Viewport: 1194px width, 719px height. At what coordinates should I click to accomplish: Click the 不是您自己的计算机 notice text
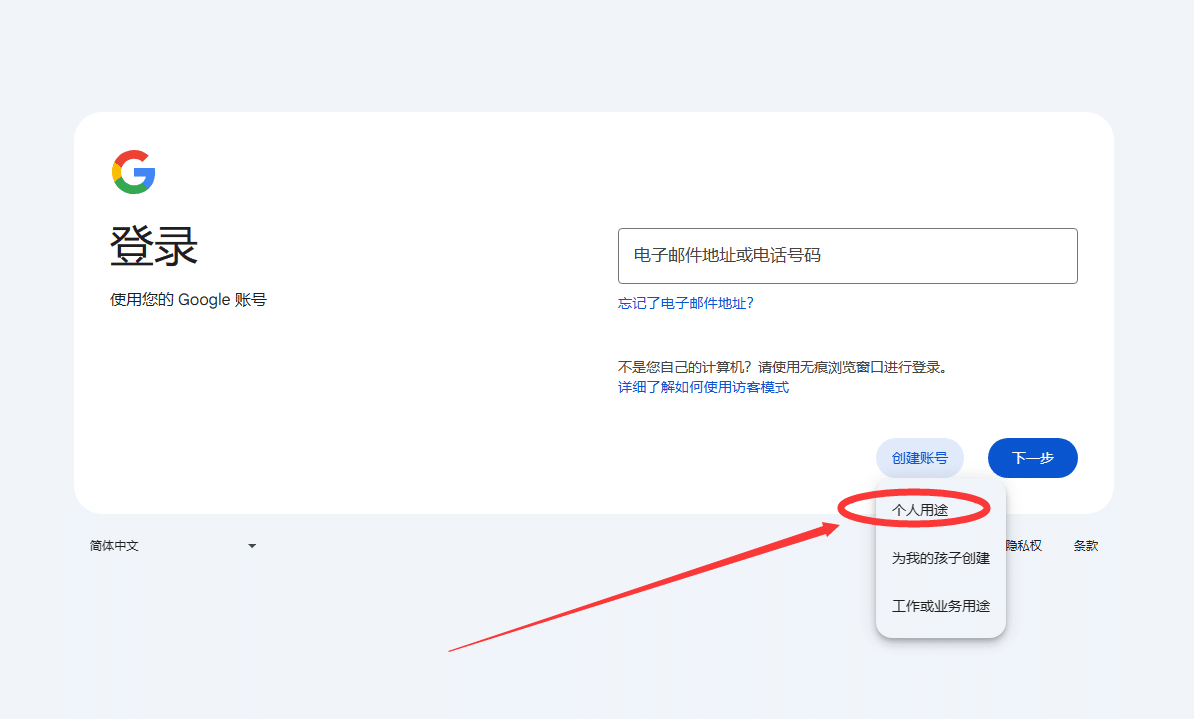pos(783,367)
